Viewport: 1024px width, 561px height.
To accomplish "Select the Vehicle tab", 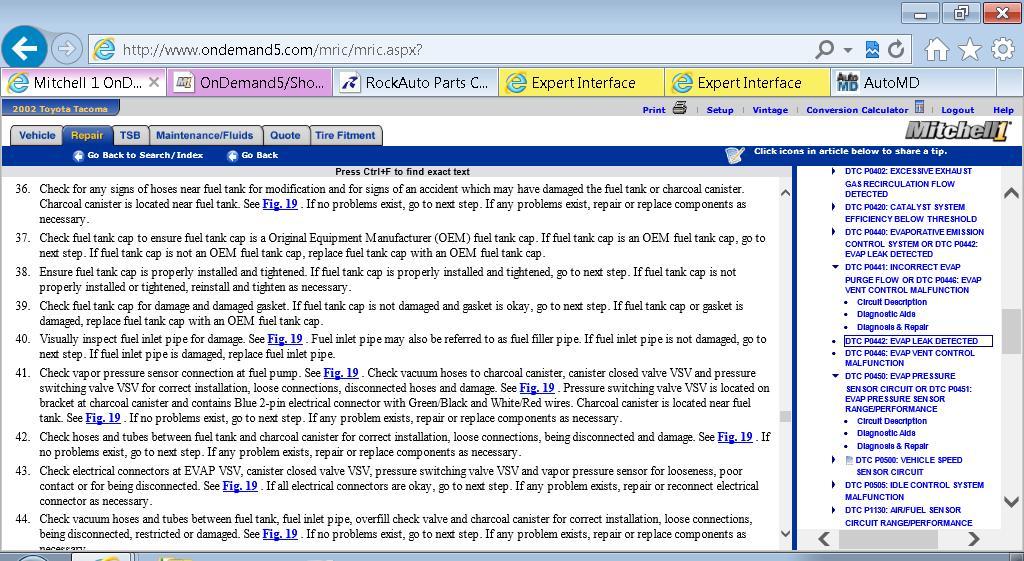I will point(37,135).
